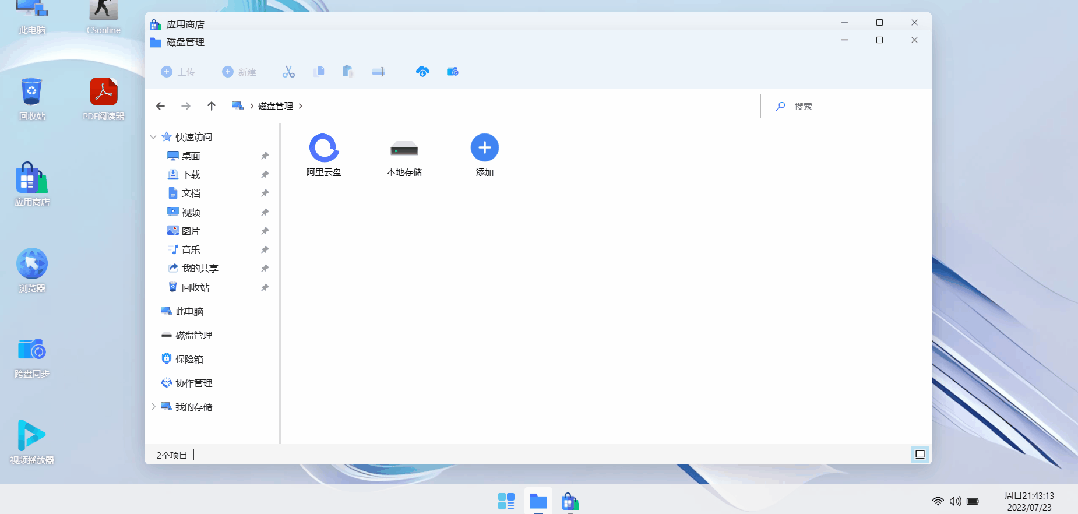This screenshot has height=514, width=1078.
Task: Expand the chevron after 磁盘管理 breadcrumb
Action: click(300, 107)
